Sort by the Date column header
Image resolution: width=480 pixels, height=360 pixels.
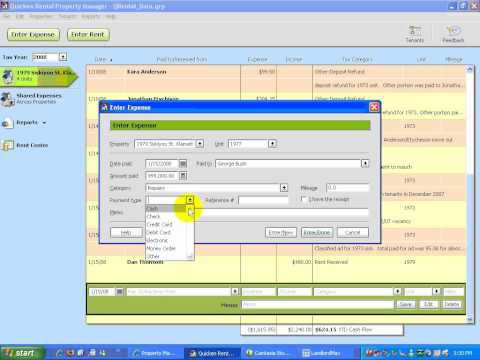point(101,59)
